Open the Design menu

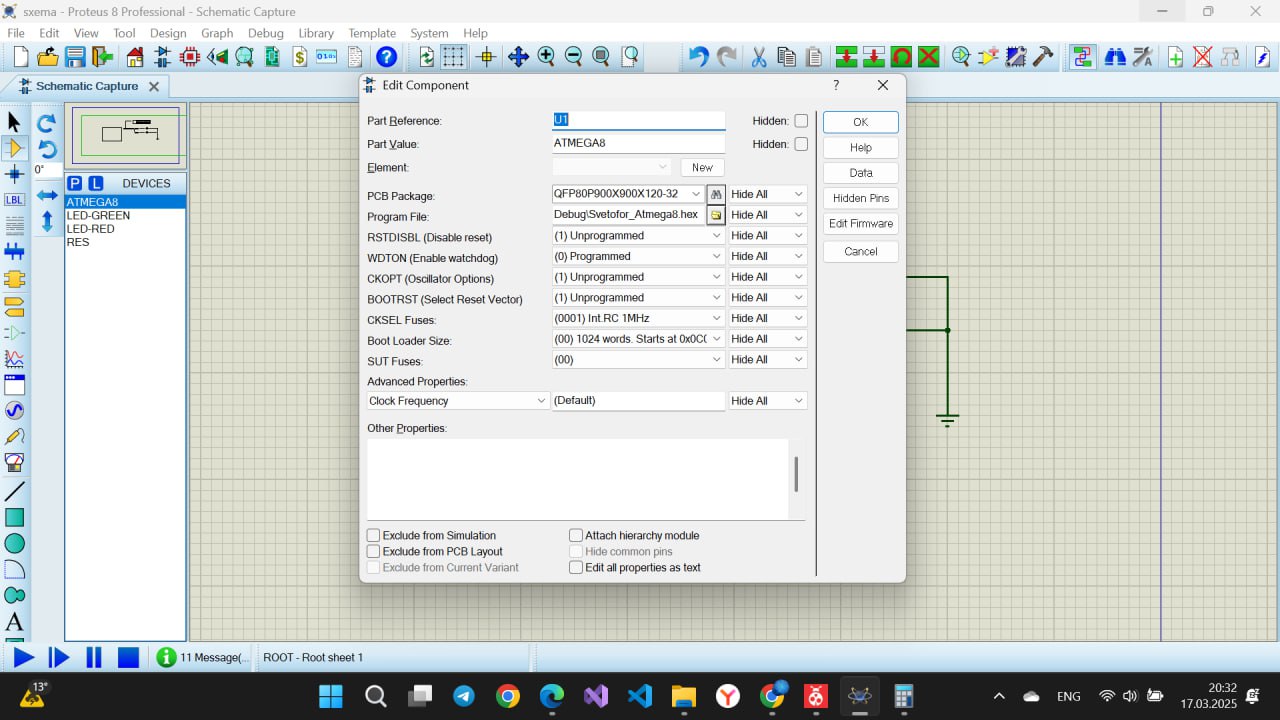point(168,33)
